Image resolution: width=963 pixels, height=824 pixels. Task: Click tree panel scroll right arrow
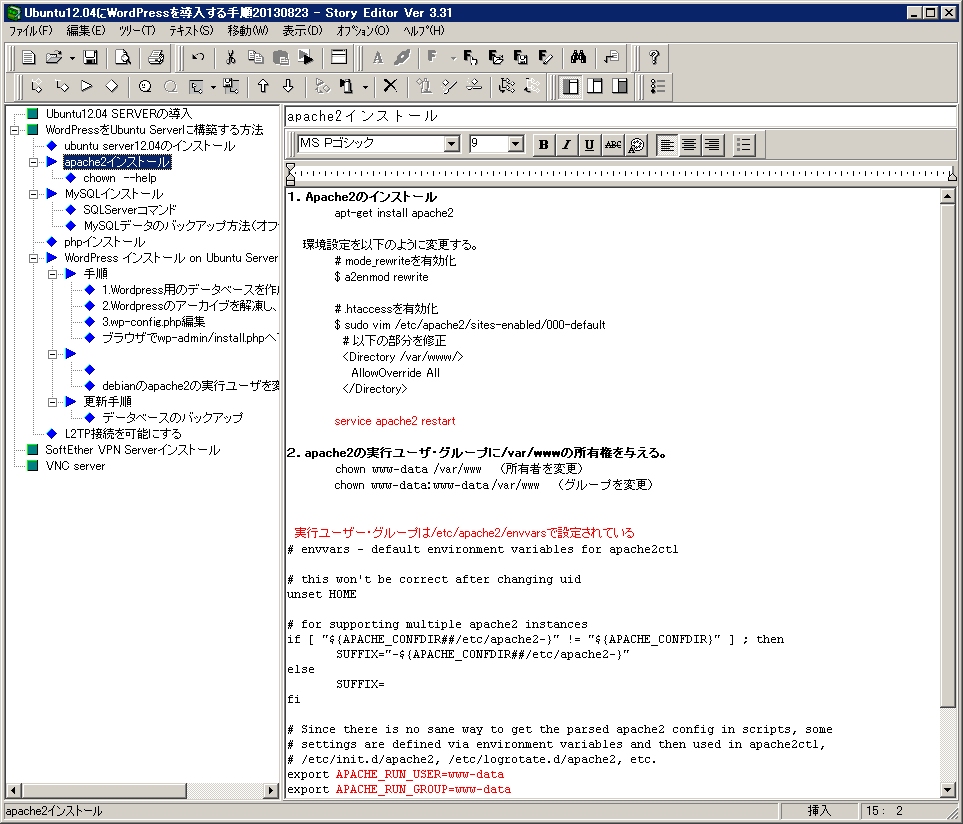point(271,790)
